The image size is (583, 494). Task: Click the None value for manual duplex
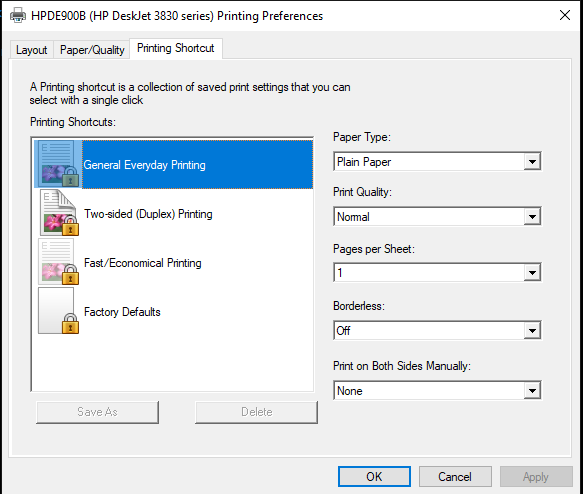coord(437,391)
